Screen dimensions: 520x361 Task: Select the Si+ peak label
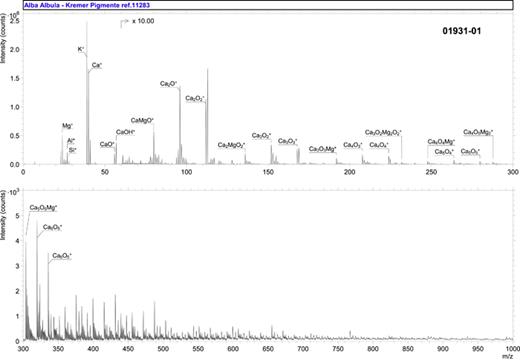73,150
